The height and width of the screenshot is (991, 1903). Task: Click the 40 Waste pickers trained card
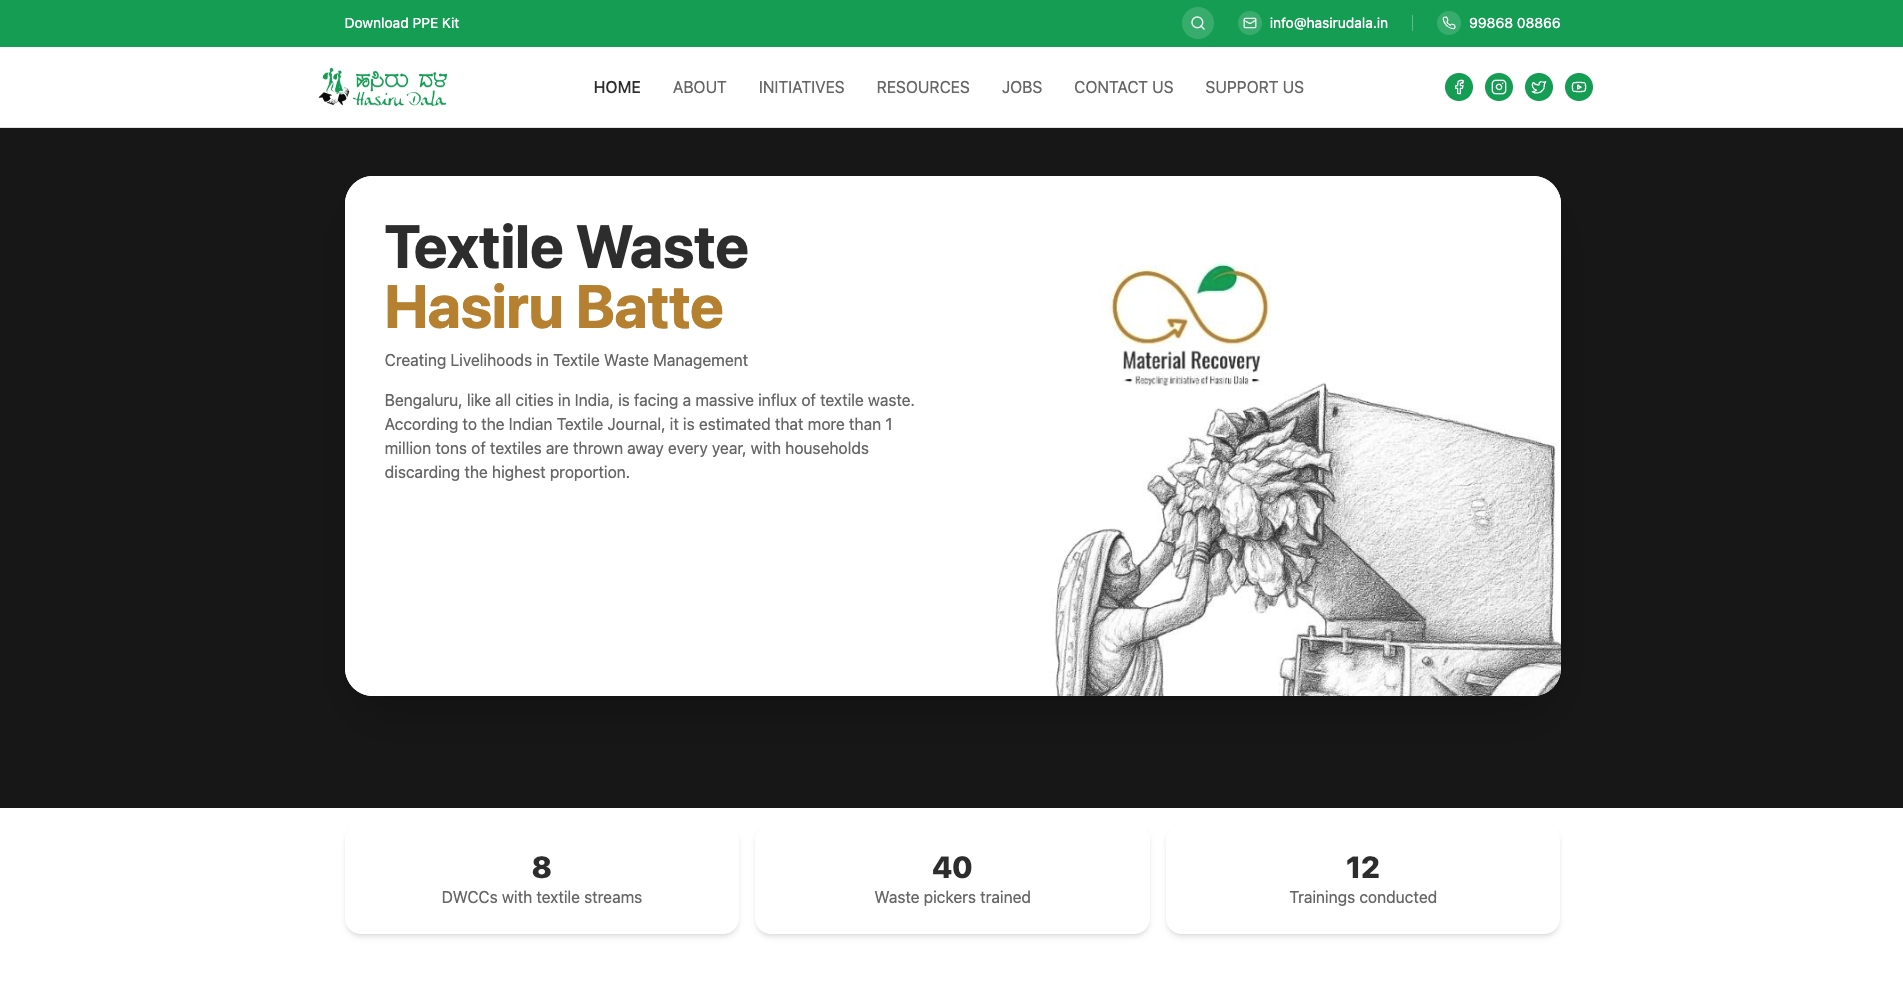[952, 880]
